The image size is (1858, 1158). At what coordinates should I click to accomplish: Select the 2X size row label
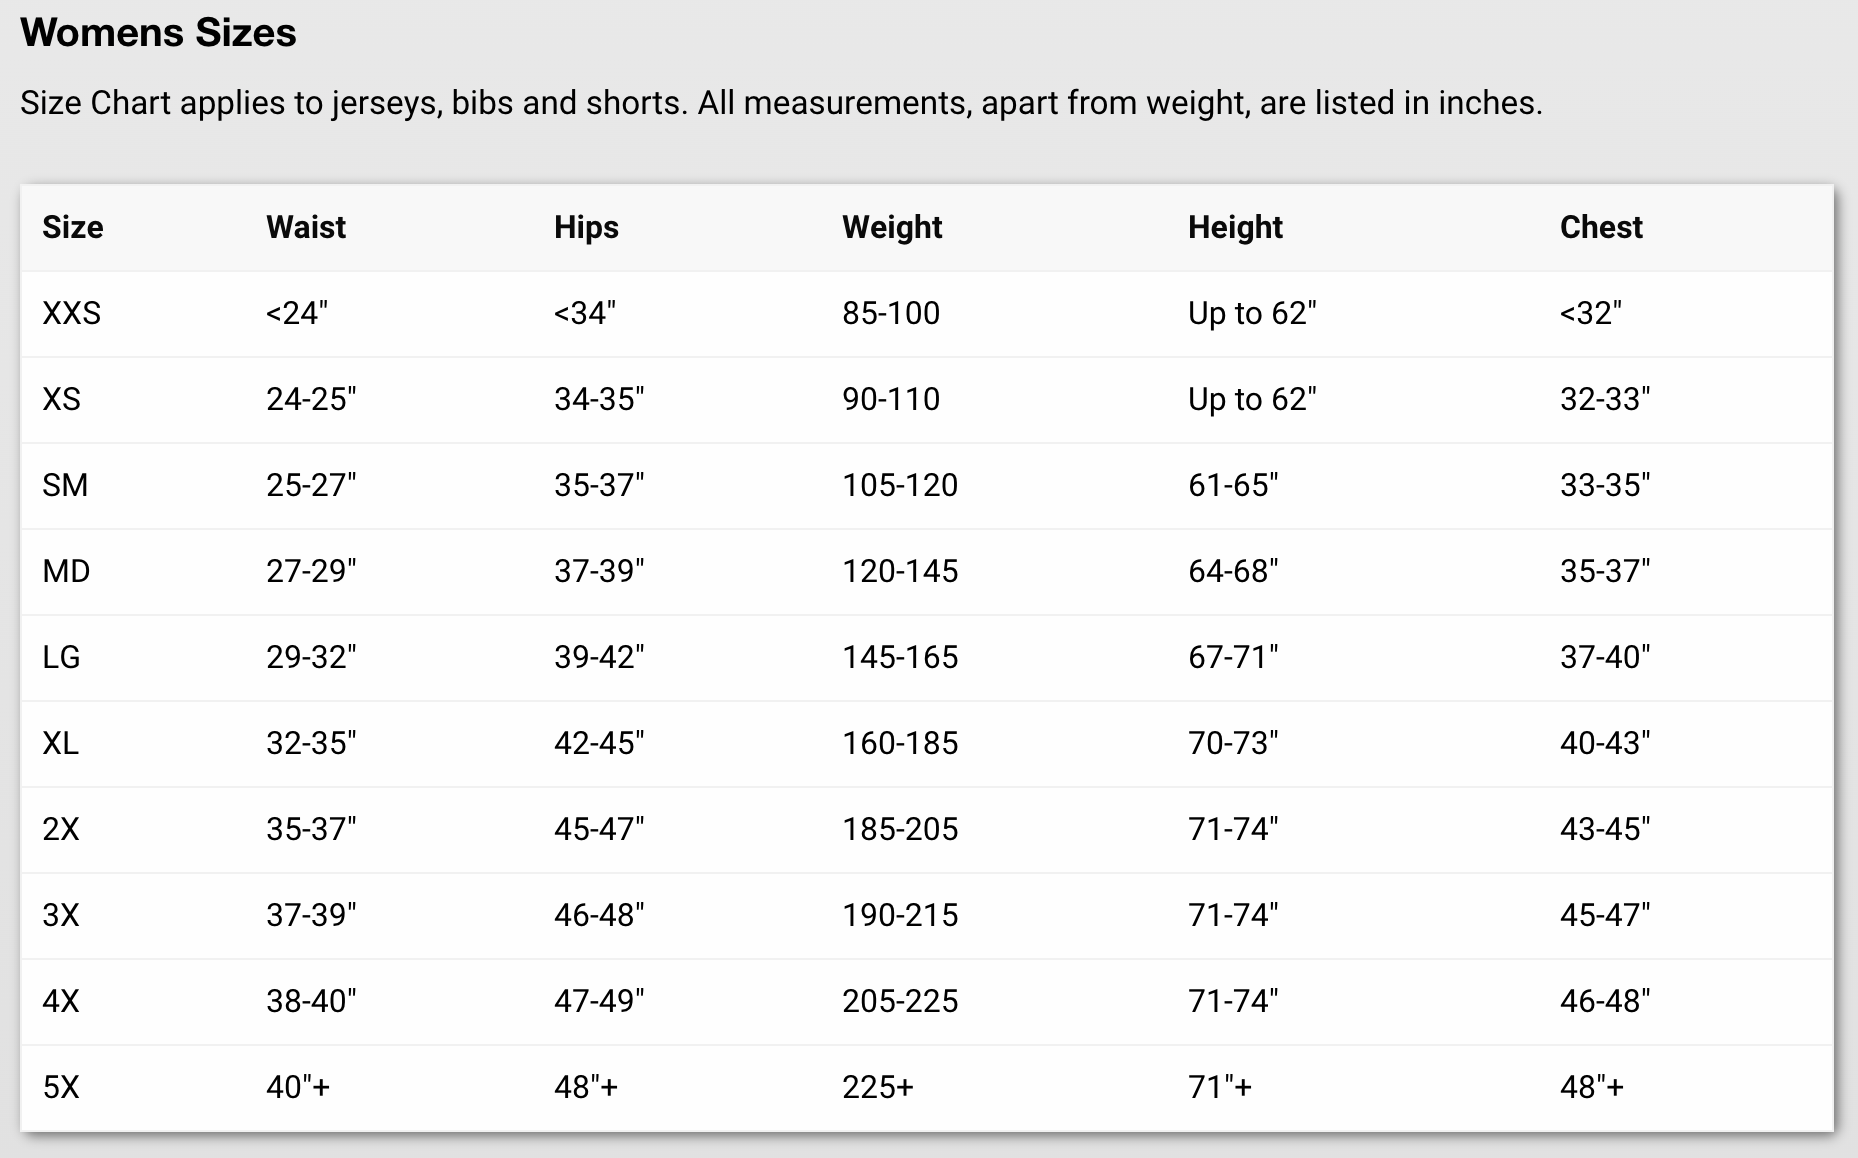[60, 829]
